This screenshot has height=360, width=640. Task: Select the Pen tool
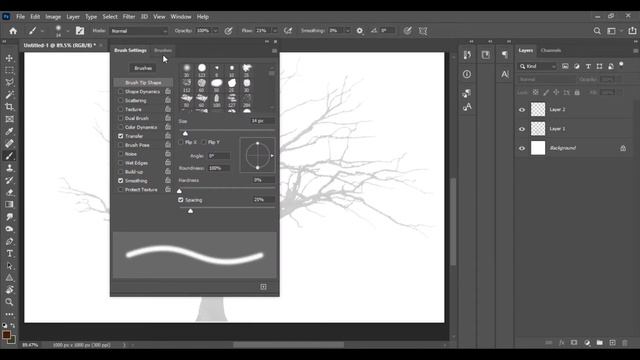(x=9, y=241)
